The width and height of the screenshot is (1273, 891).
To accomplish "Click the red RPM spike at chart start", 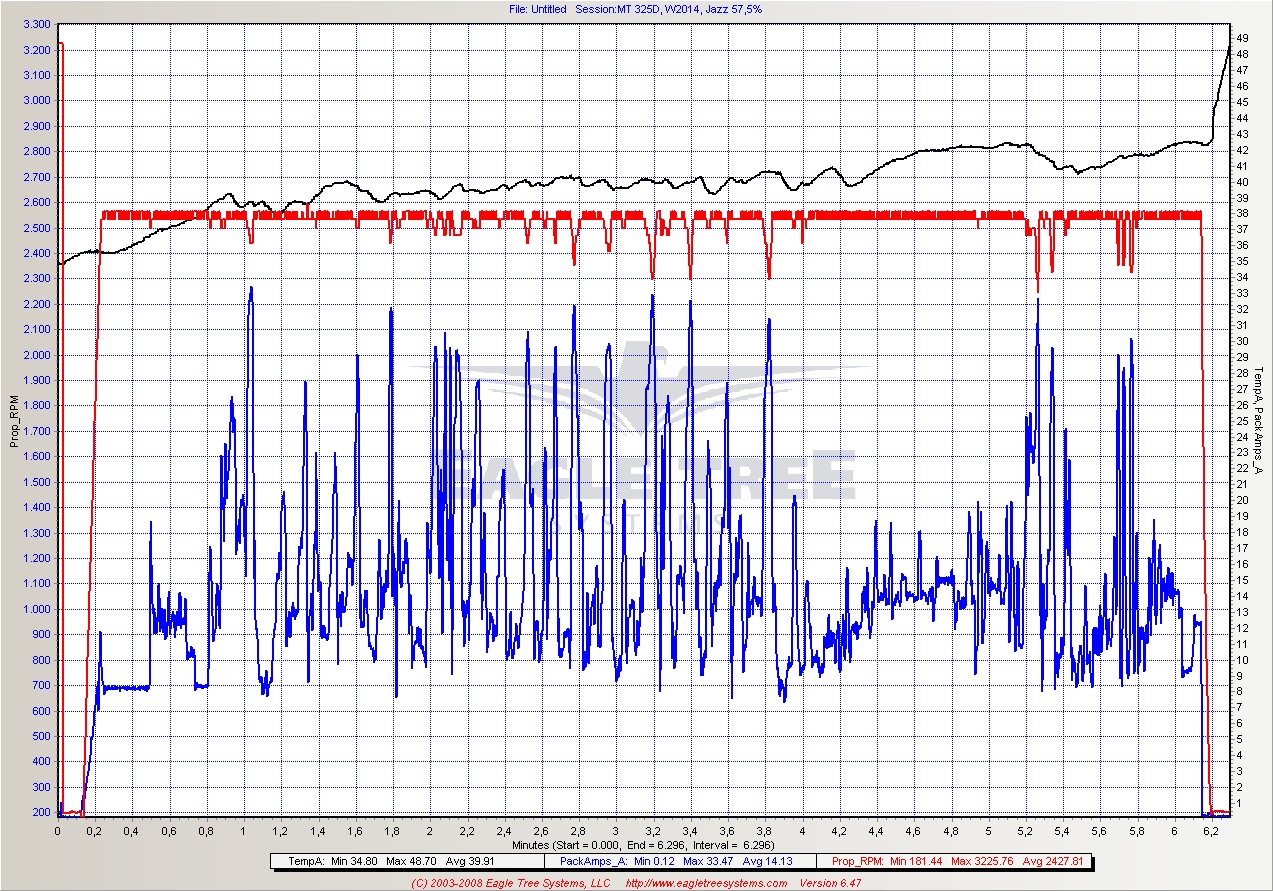I will (x=61, y=44).
